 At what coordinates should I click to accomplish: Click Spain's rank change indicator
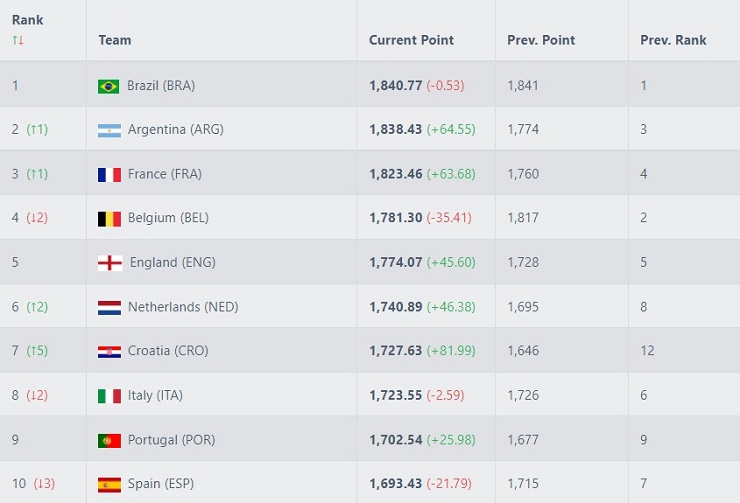coord(44,484)
